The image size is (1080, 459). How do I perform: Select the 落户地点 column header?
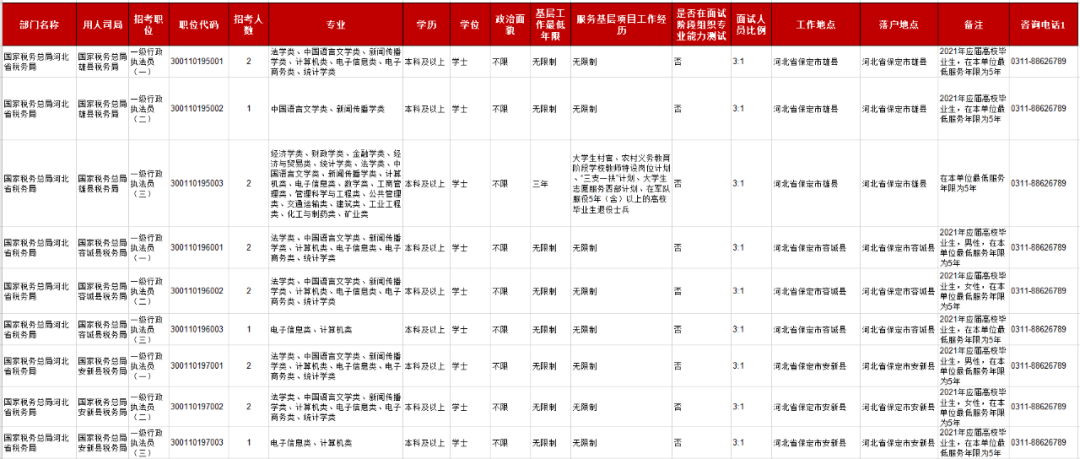[899, 24]
